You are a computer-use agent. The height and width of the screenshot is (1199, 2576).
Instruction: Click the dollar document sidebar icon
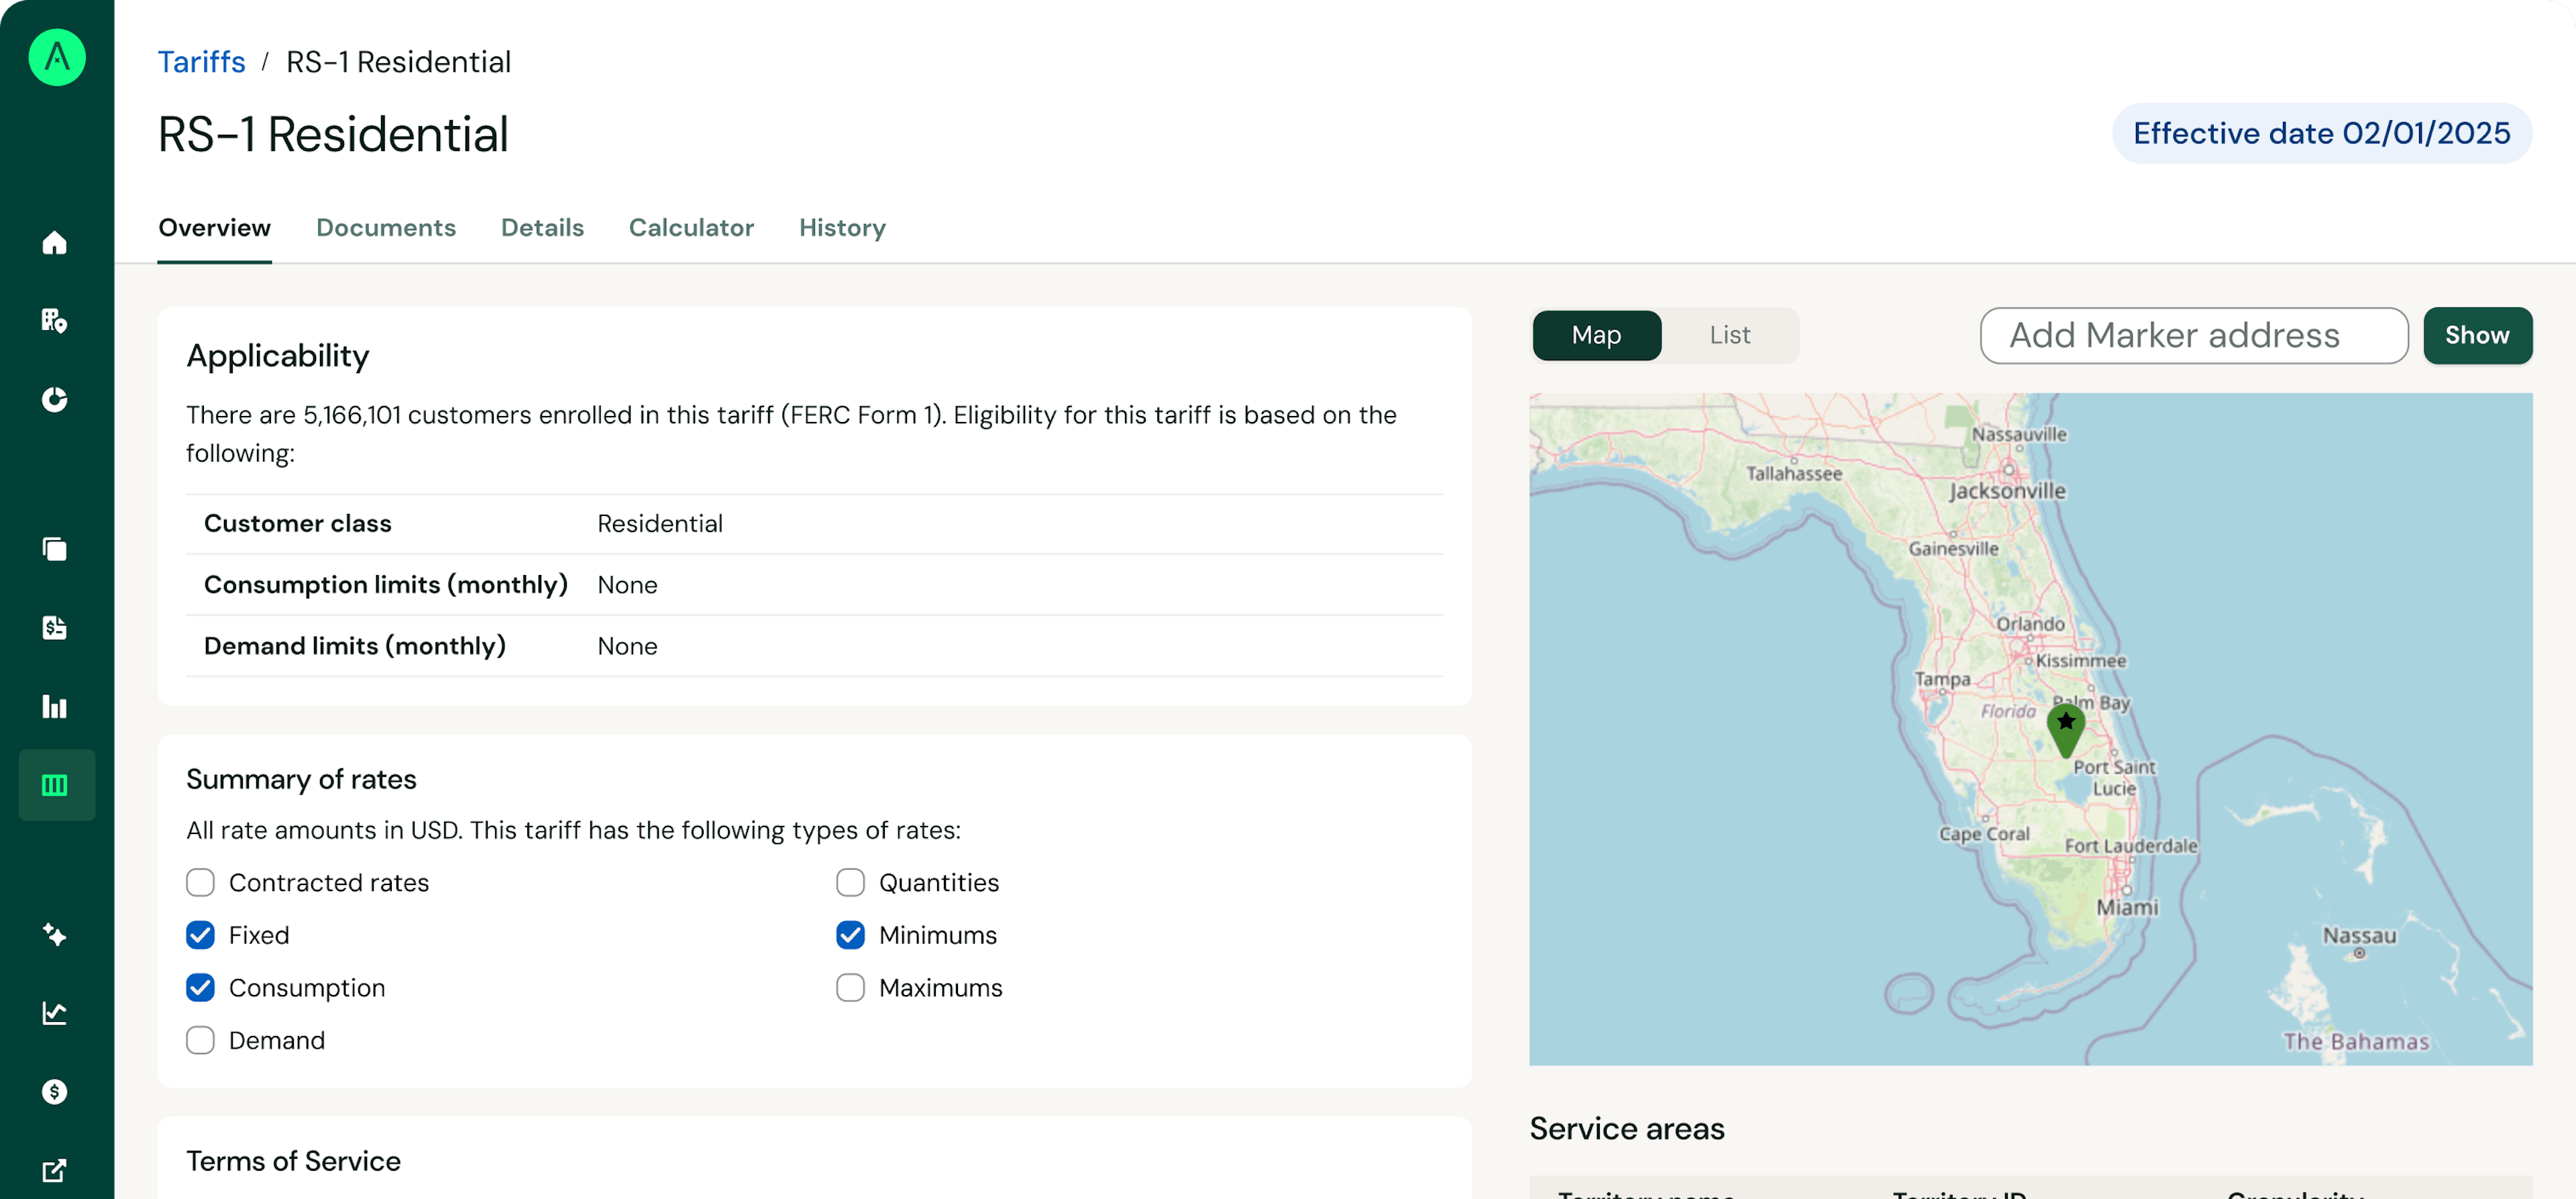click(55, 628)
